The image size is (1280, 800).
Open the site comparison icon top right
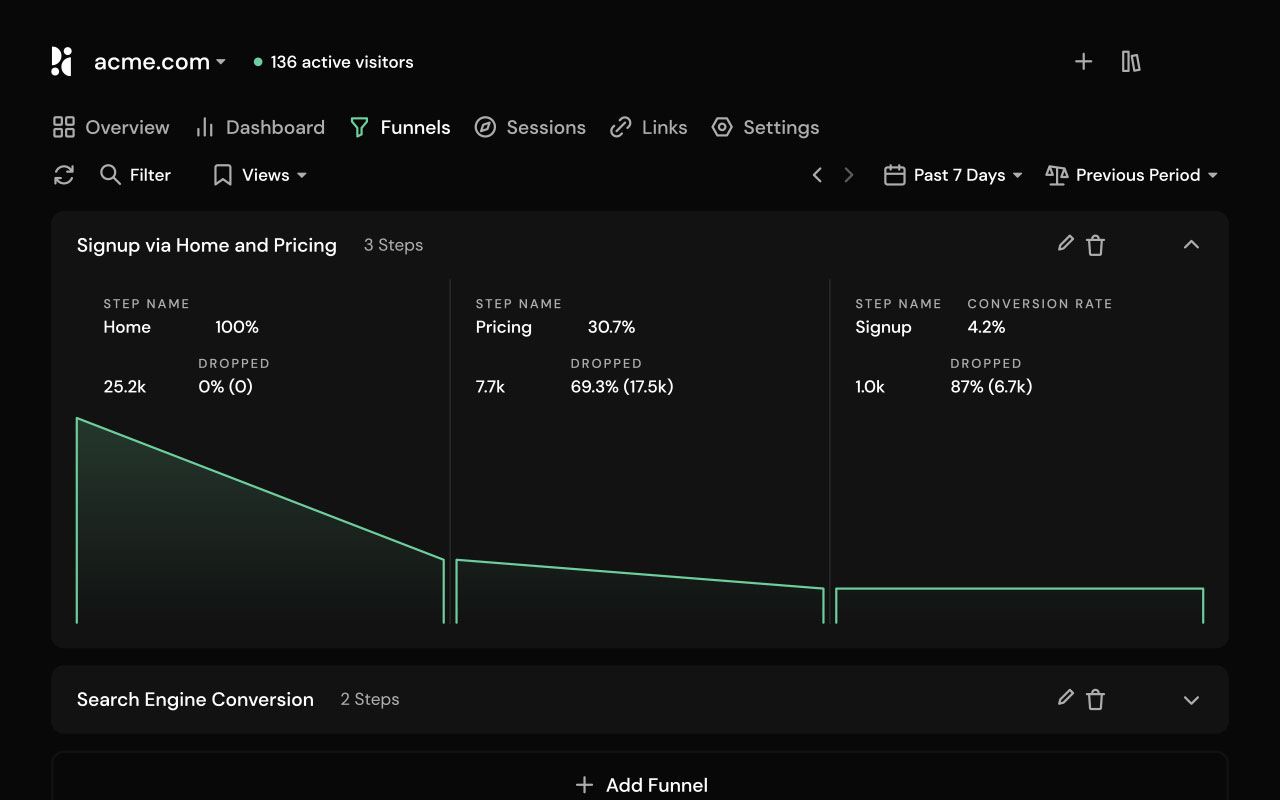click(1130, 61)
